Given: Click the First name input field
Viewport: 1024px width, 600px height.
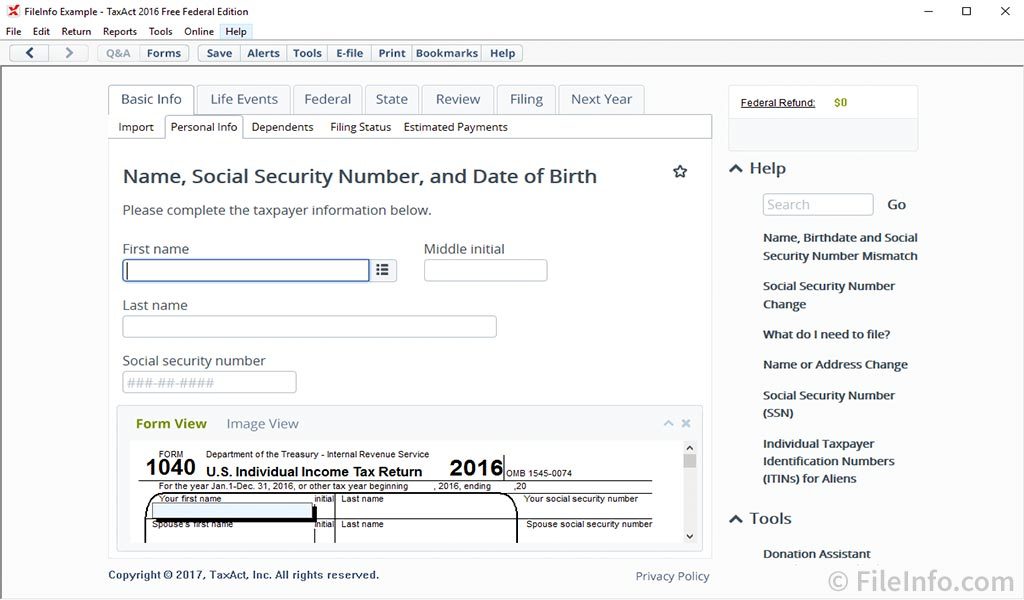Looking at the screenshot, I should [246, 270].
